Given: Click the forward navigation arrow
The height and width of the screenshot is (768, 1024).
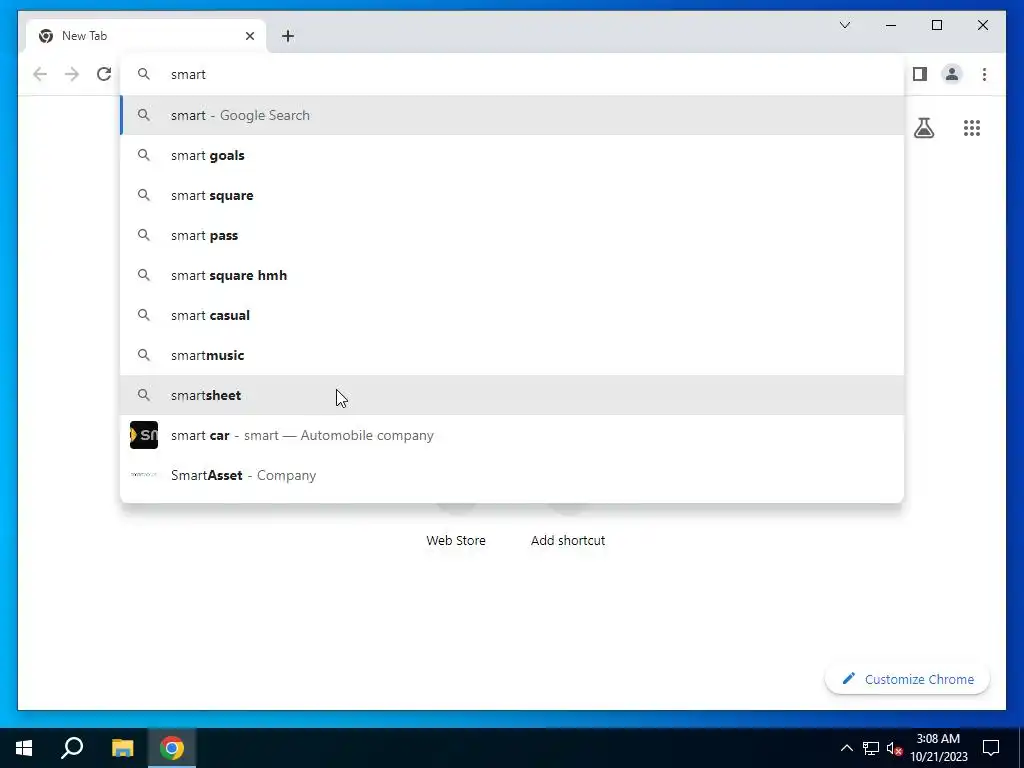Looking at the screenshot, I should pos(72,74).
